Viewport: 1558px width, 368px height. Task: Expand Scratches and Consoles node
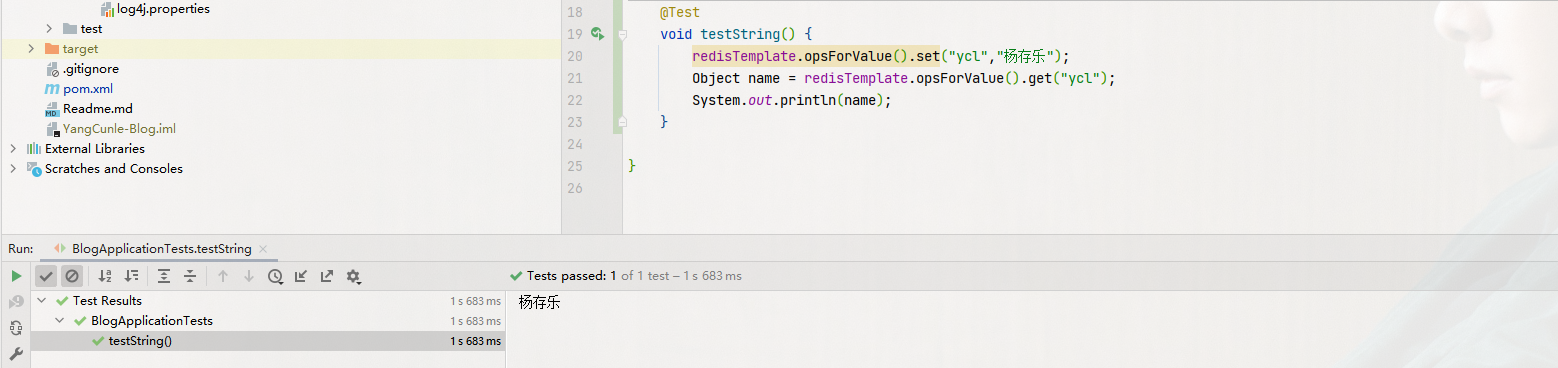coord(13,169)
